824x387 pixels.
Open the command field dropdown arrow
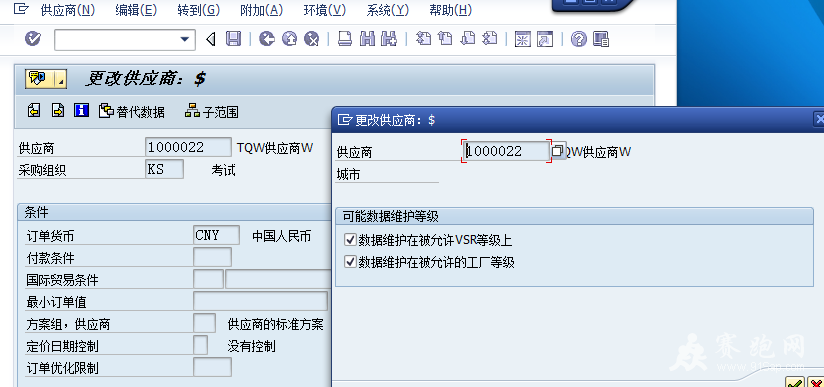(x=184, y=39)
